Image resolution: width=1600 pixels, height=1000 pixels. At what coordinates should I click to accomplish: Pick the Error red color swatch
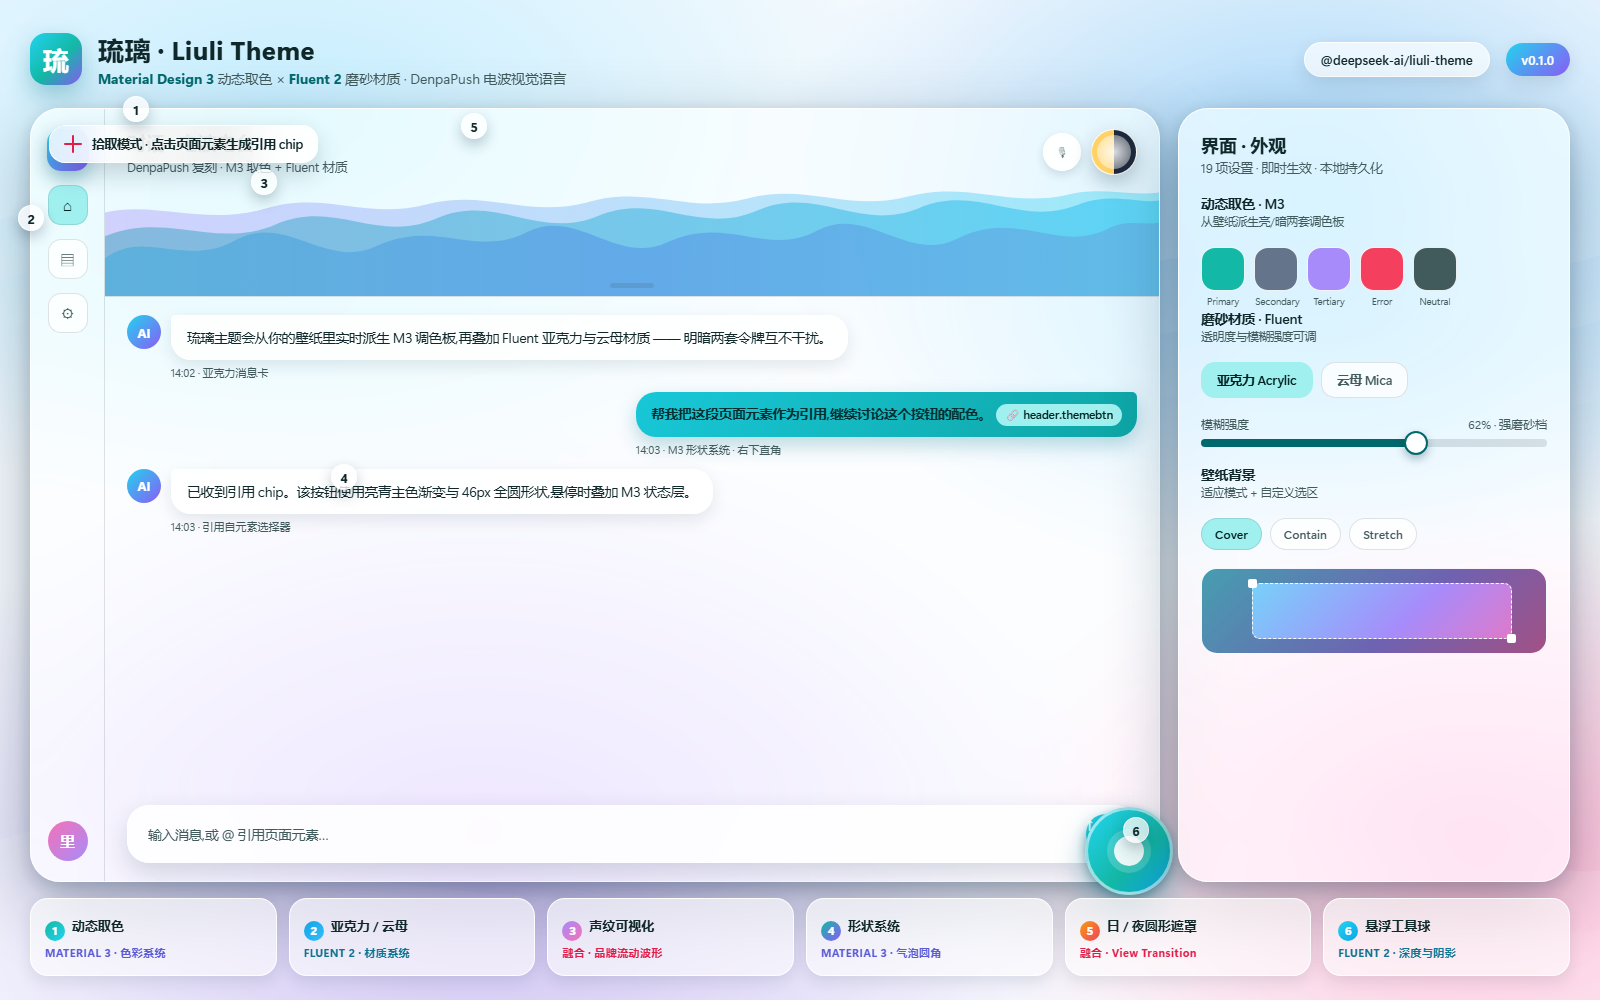tap(1381, 269)
